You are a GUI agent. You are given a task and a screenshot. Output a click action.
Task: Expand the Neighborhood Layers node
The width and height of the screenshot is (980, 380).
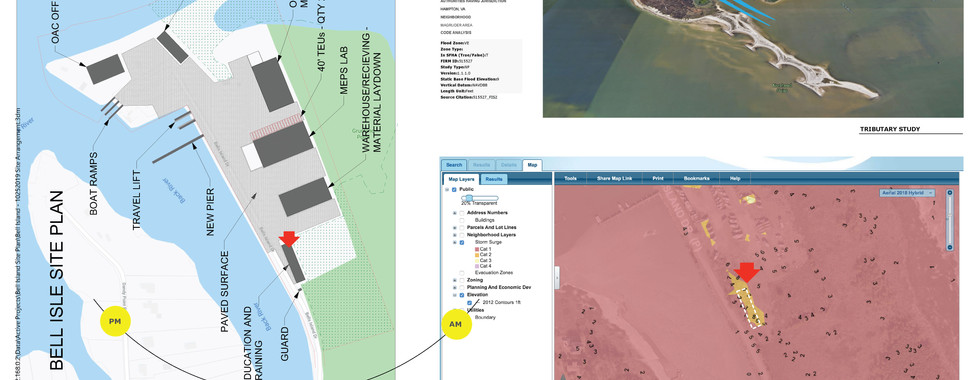pyautogui.click(x=454, y=235)
